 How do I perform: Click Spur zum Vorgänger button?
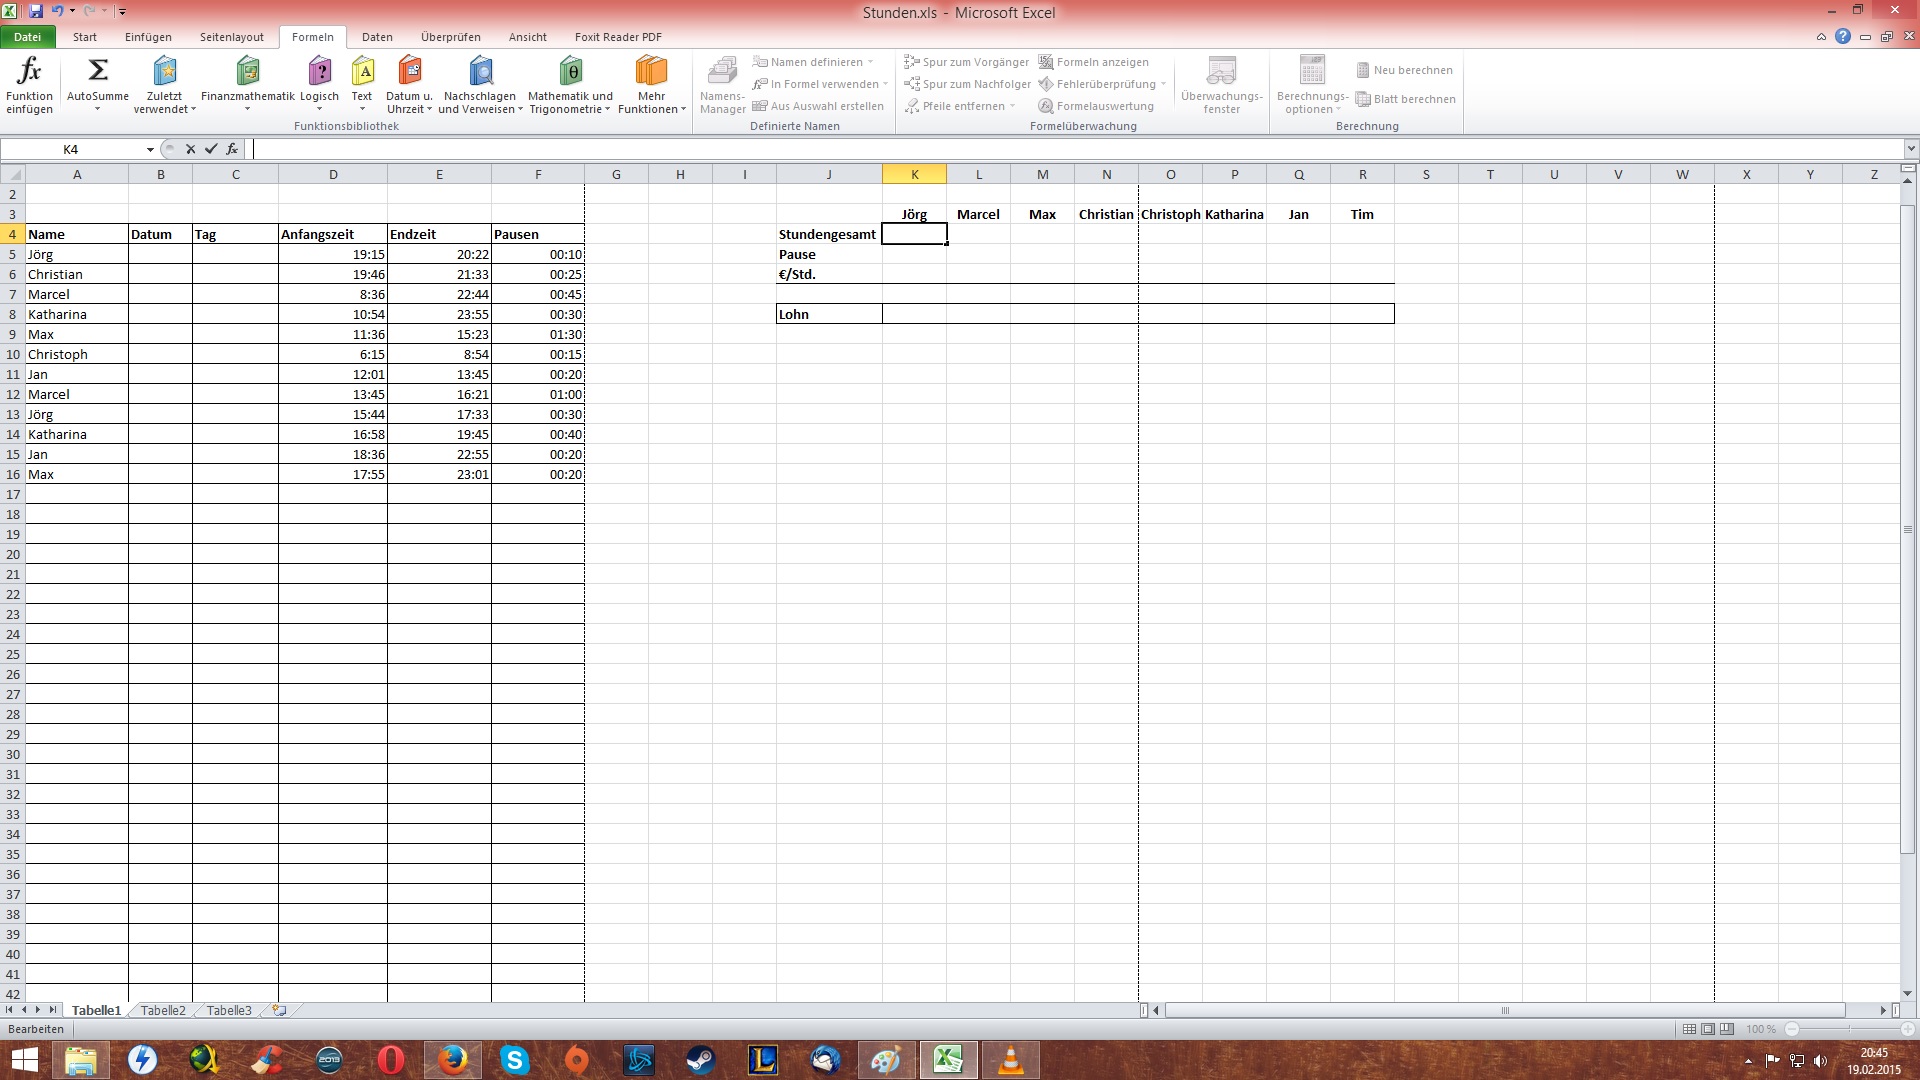coord(966,62)
